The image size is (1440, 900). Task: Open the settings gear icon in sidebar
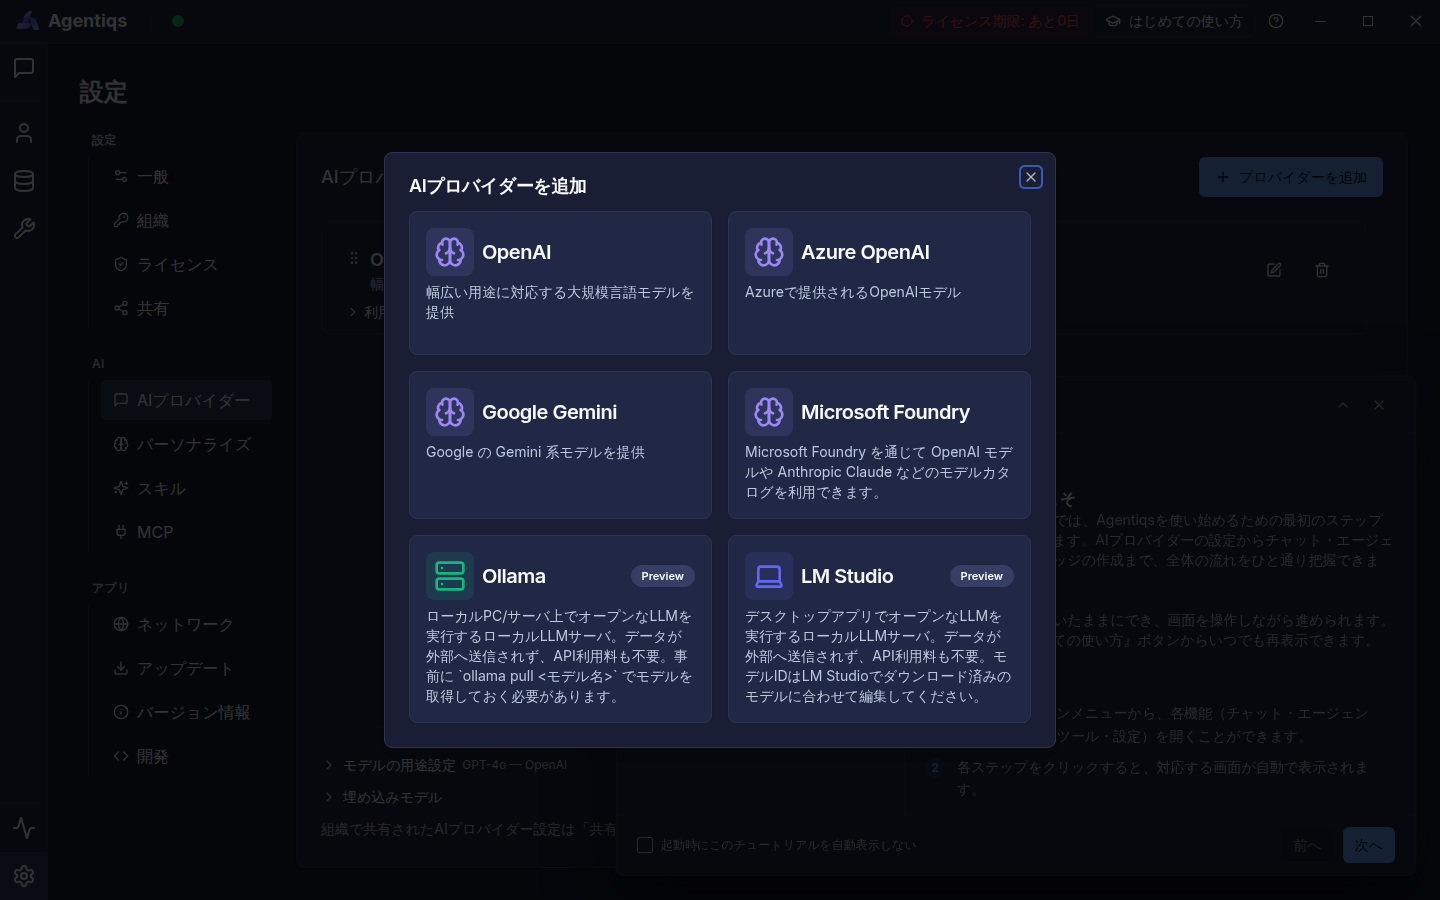point(24,876)
